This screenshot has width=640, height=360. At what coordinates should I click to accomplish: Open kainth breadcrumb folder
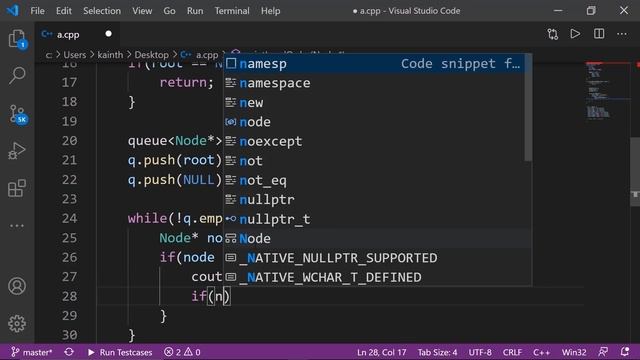(x=110, y=54)
